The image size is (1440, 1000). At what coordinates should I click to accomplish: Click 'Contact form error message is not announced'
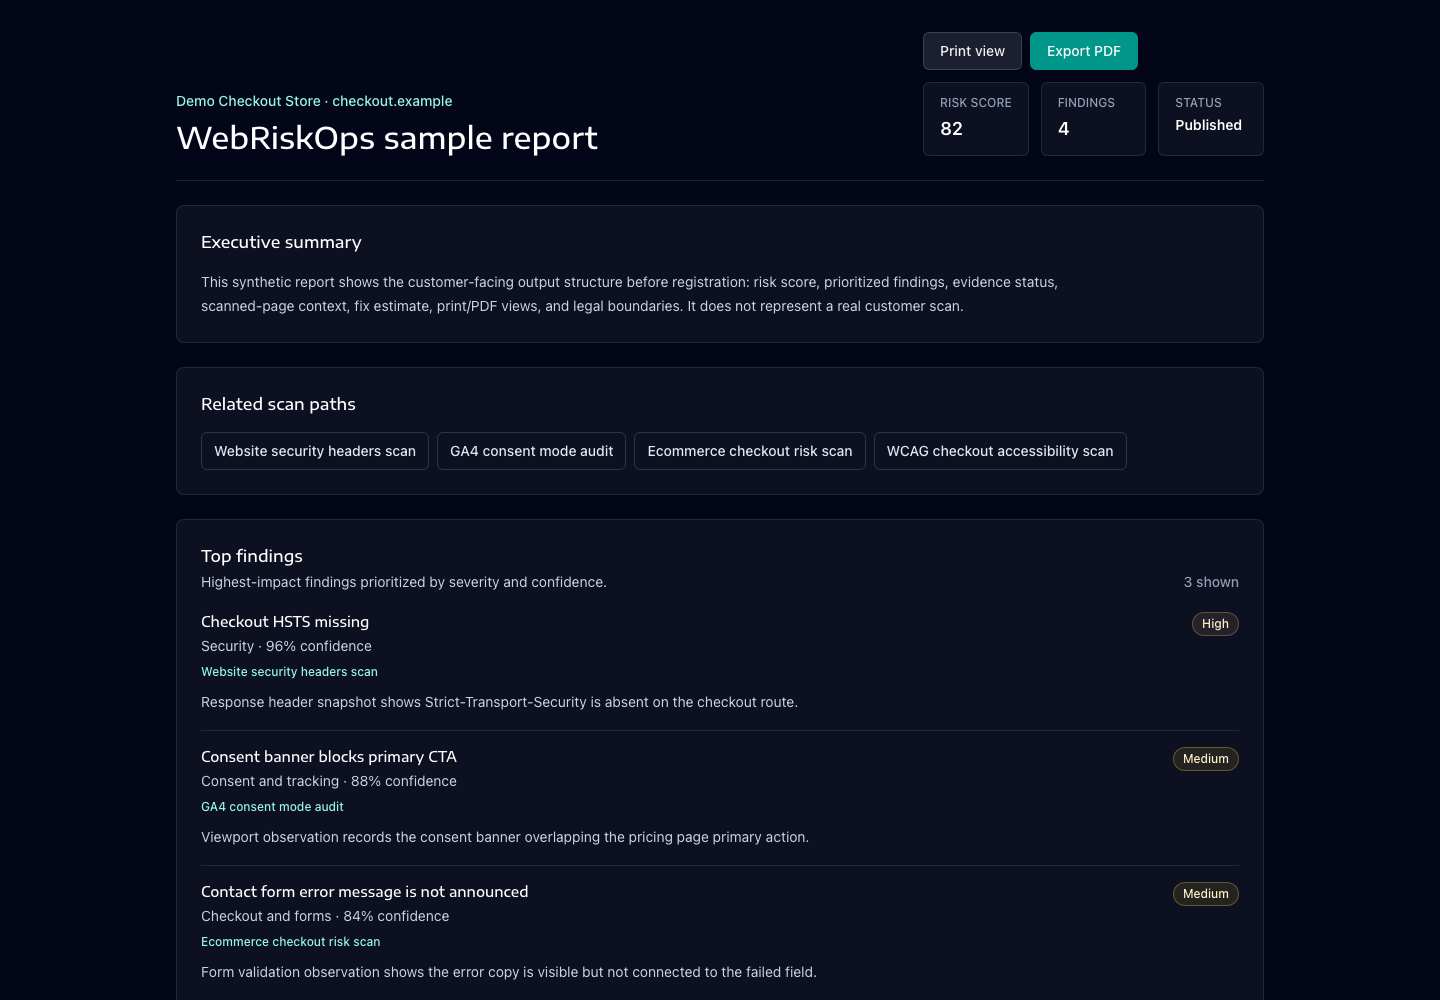click(x=365, y=892)
